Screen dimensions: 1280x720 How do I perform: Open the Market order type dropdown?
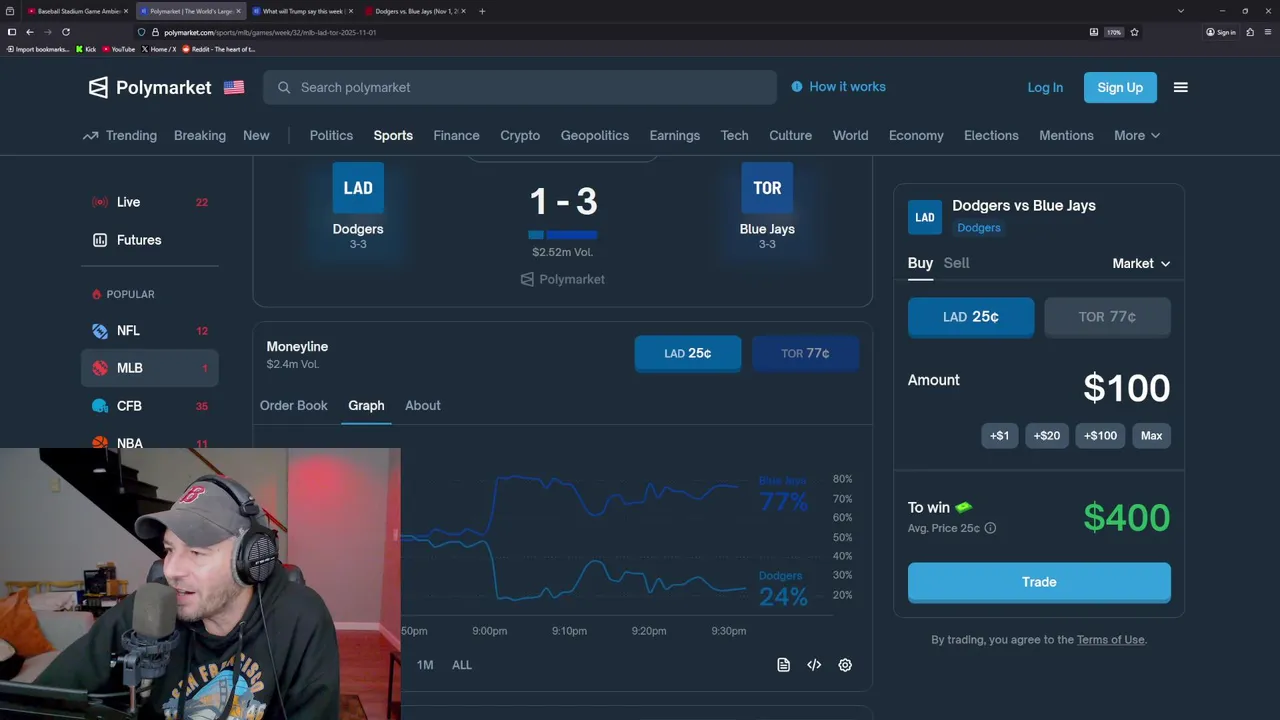coord(1141,263)
